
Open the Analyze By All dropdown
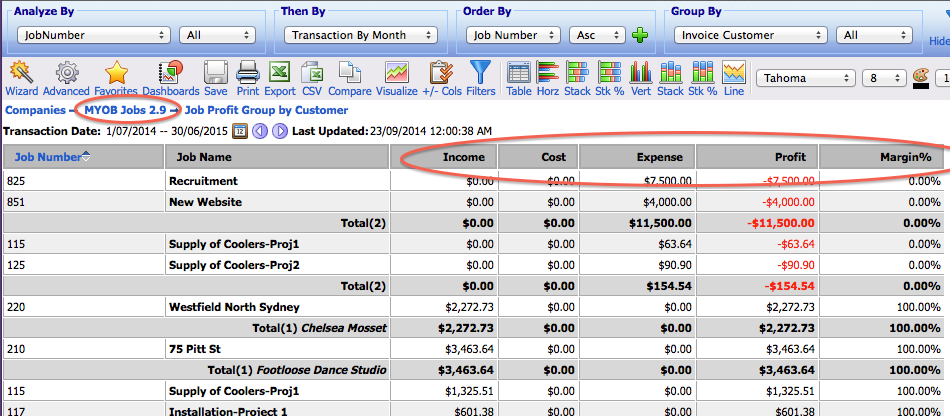coord(217,35)
